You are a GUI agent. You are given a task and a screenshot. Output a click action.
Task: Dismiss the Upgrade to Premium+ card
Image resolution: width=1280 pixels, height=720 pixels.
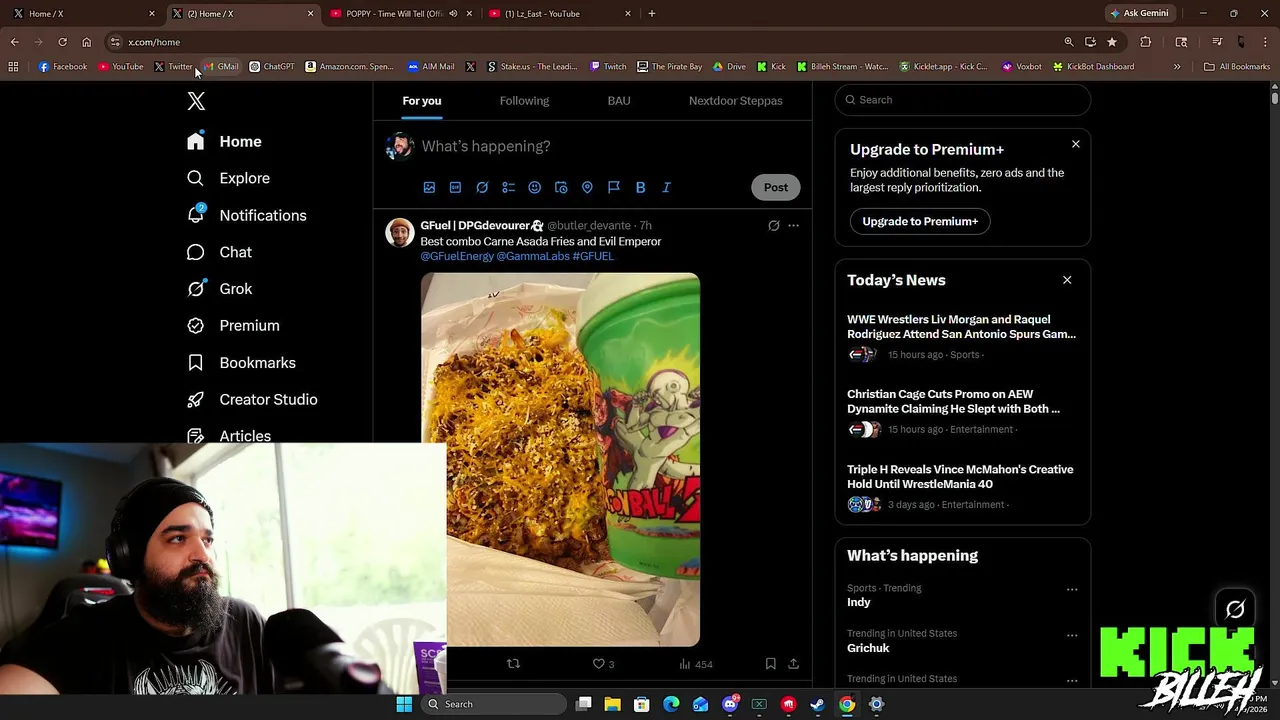click(1076, 144)
